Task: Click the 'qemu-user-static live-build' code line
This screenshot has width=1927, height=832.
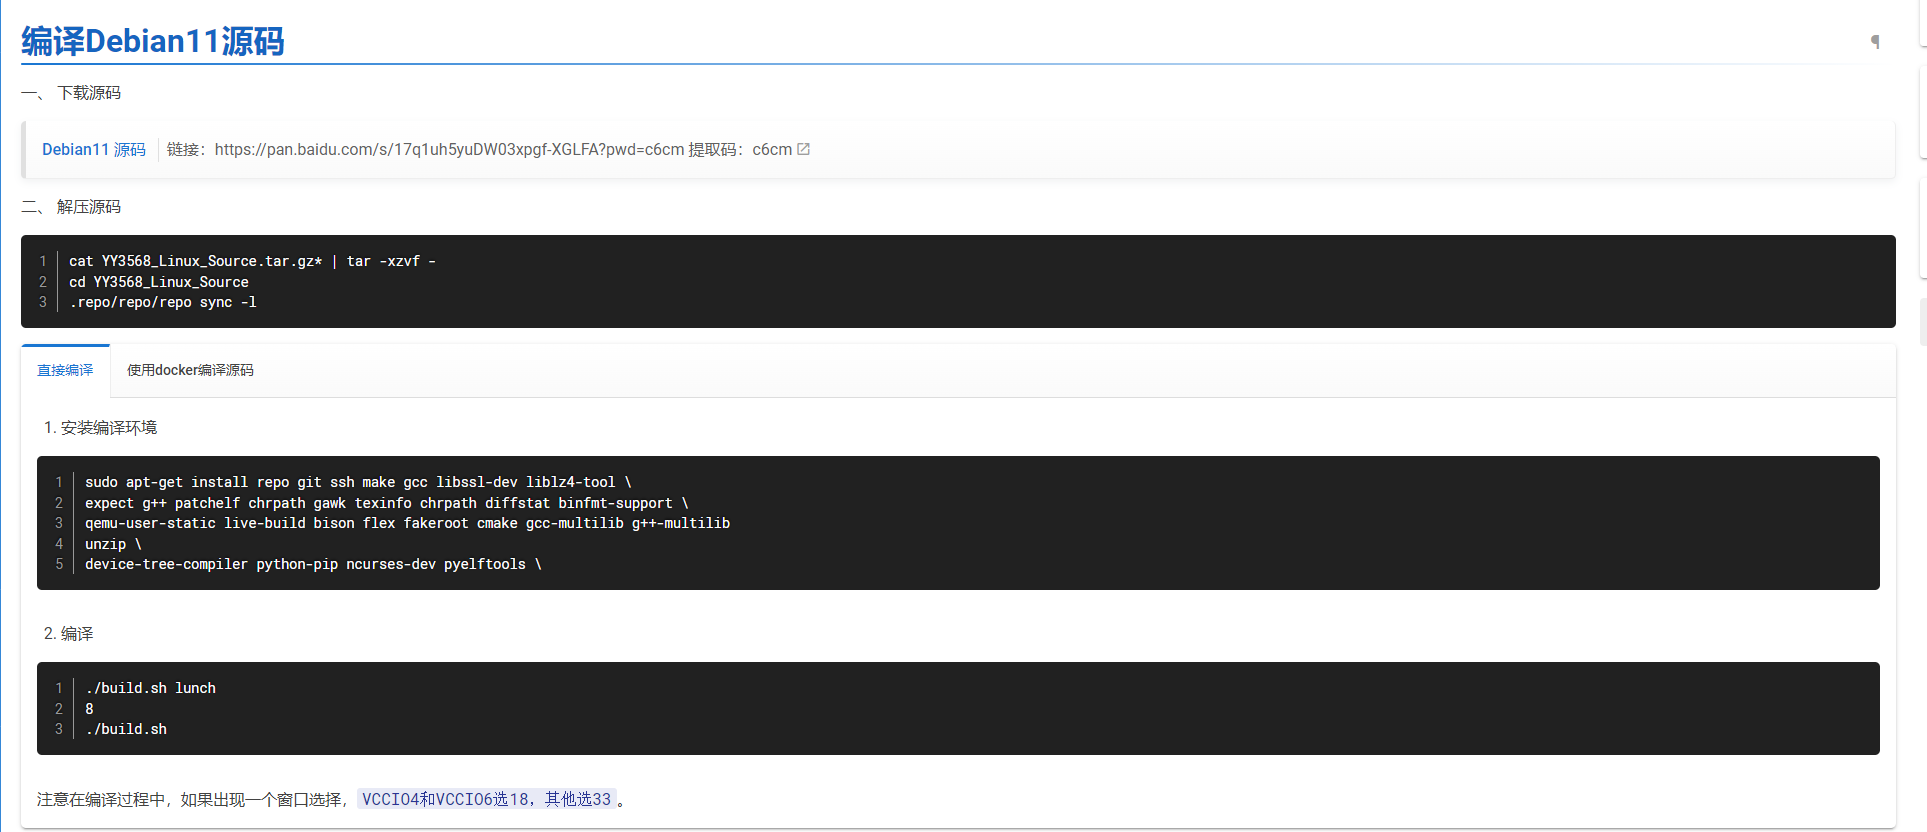Action: (406, 523)
